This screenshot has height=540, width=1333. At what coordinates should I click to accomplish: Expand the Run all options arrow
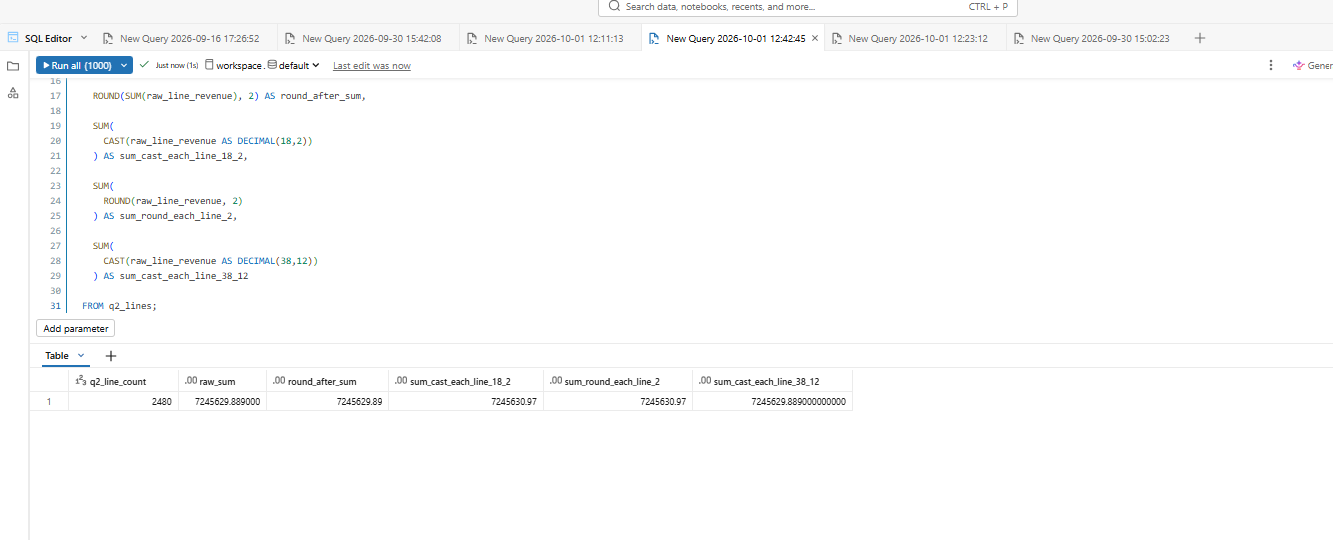click(x=124, y=65)
